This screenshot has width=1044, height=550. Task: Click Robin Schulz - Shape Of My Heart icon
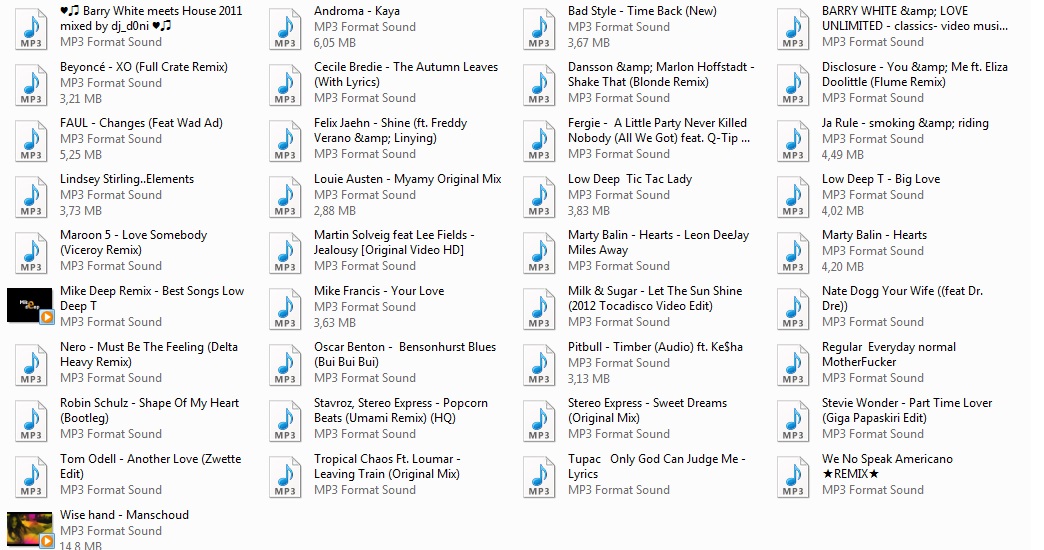31,421
